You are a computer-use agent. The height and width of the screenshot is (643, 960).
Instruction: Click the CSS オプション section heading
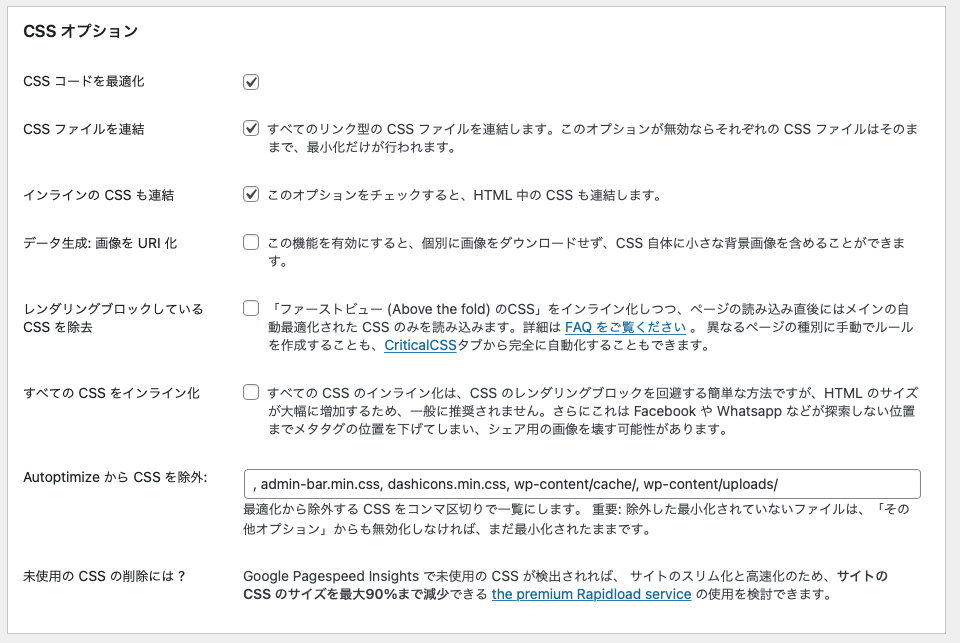click(x=80, y=31)
